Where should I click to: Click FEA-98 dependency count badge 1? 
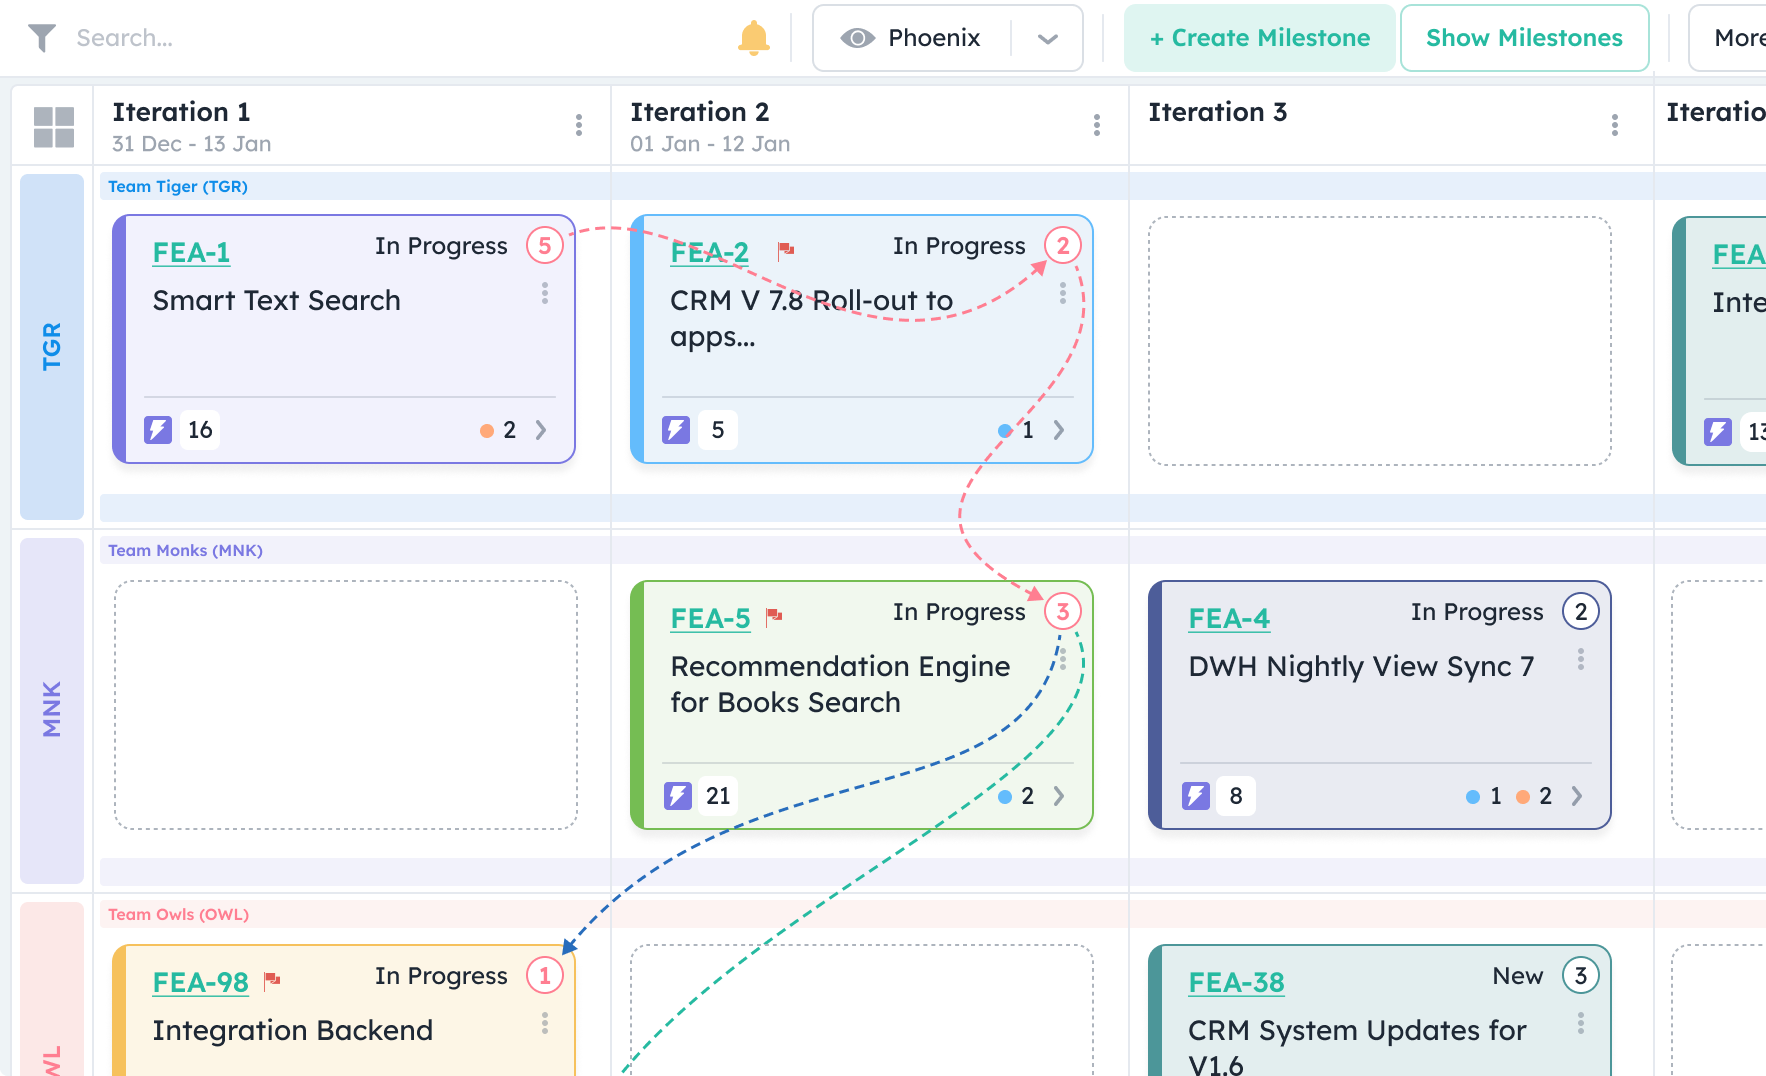click(545, 976)
